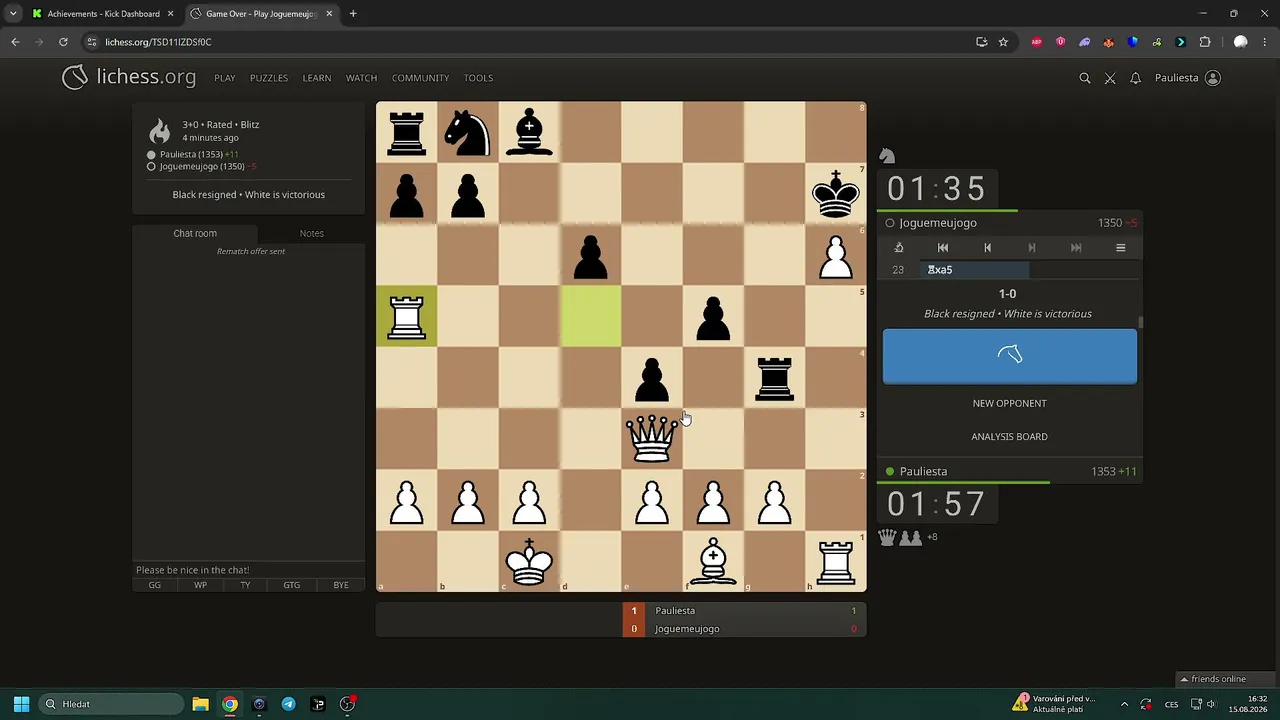Screen dimensions: 1280x720
Task: Jump to last move
Action: coord(1076,248)
